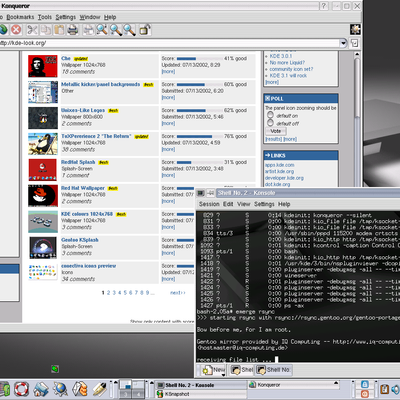The width and height of the screenshot is (400, 400).
Task: Launch the mail letters icon on the panel
Action: tap(80, 389)
